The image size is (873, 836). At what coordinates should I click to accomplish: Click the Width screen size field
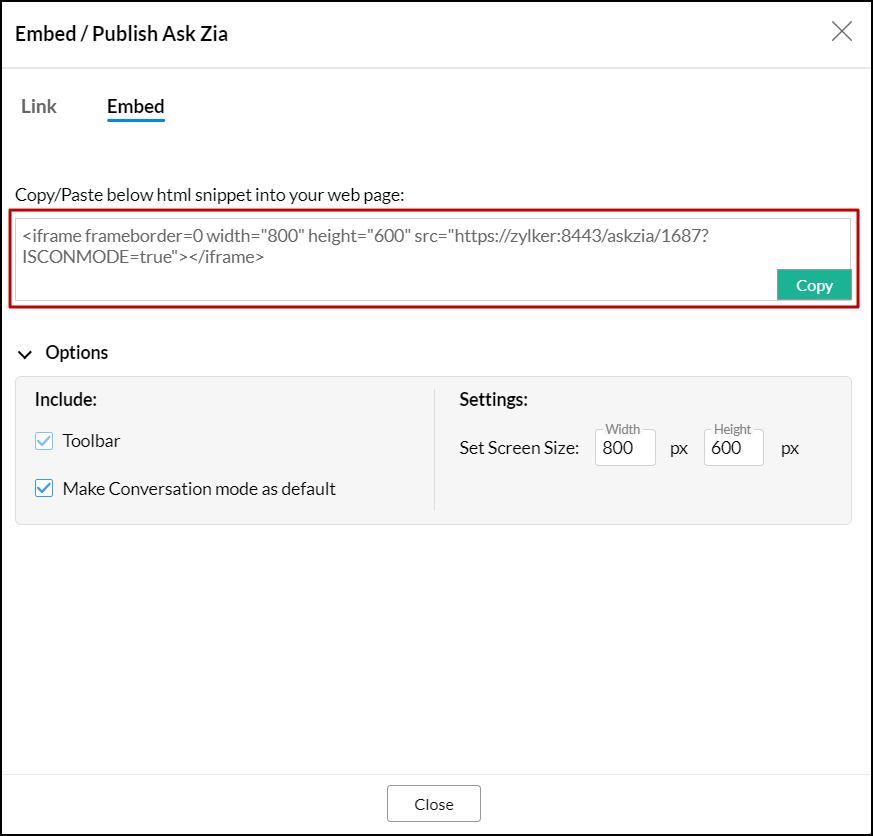pyautogui.click(x=625, y=448)
